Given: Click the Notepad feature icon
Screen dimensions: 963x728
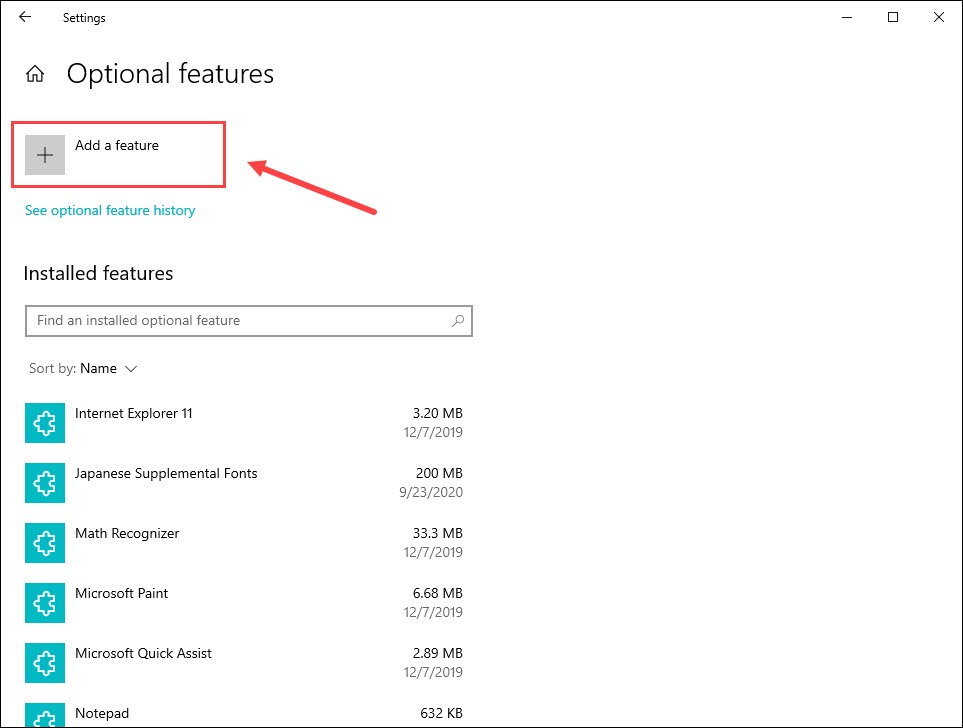Looking at the screenshot, I should point(45,716).
